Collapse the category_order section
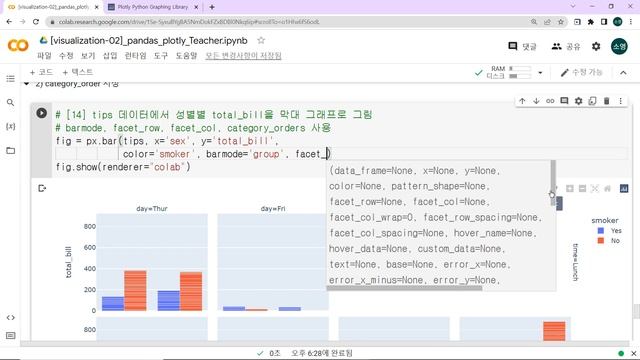Screen dimensions: 640x360 pos(27,84)
